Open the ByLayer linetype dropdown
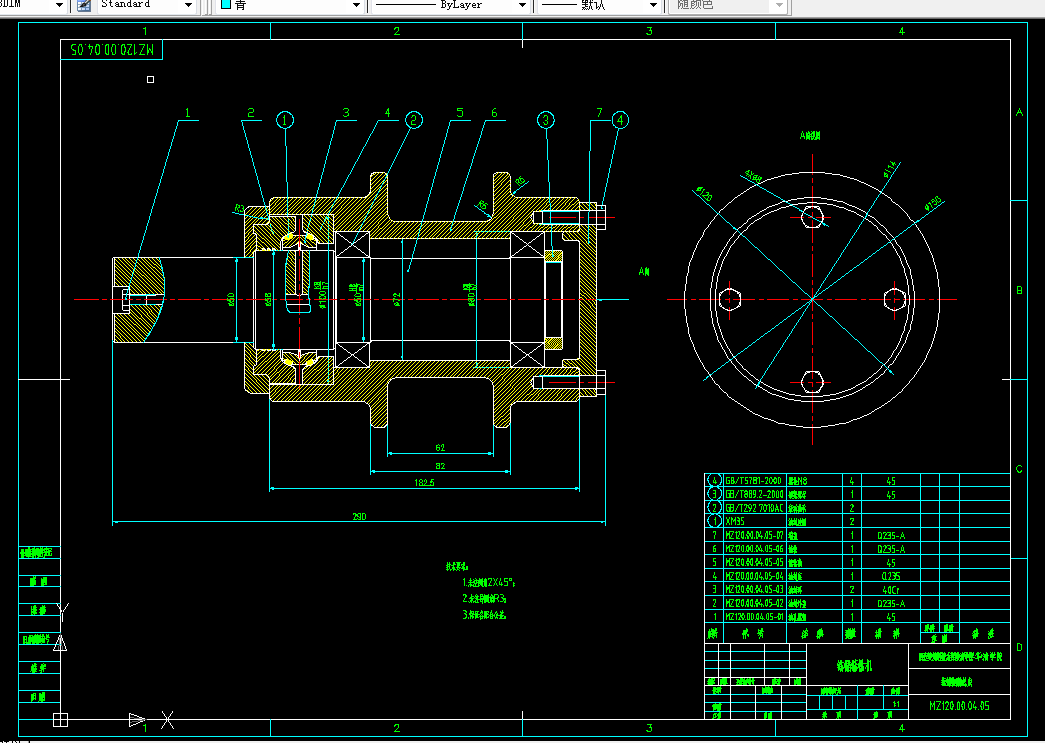 tap(522, 5)
